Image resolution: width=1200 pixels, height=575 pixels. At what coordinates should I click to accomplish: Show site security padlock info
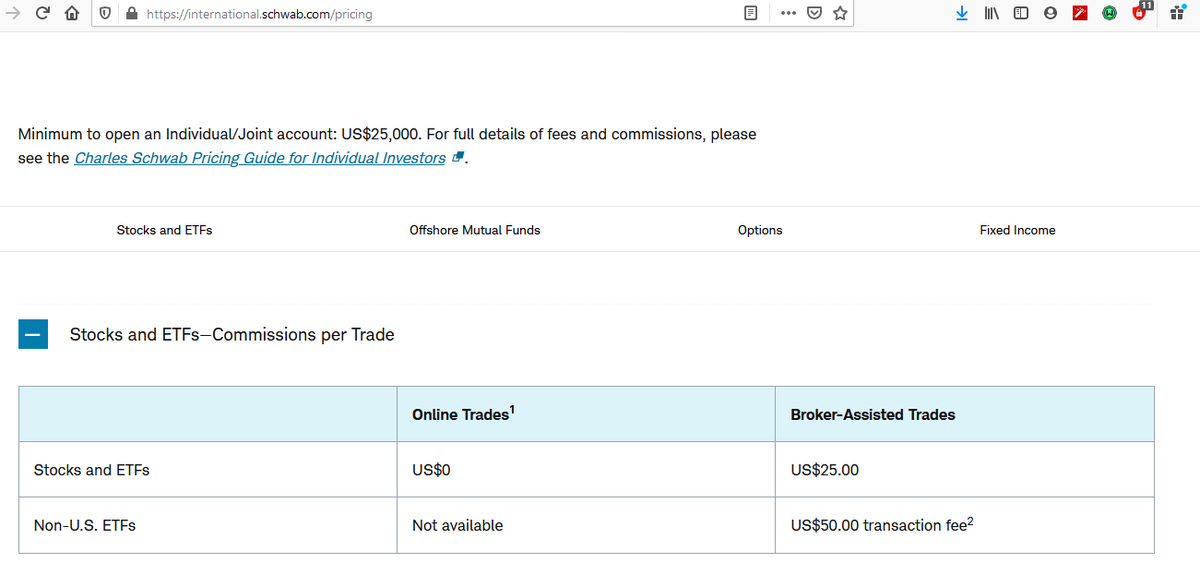pos(131,14)
